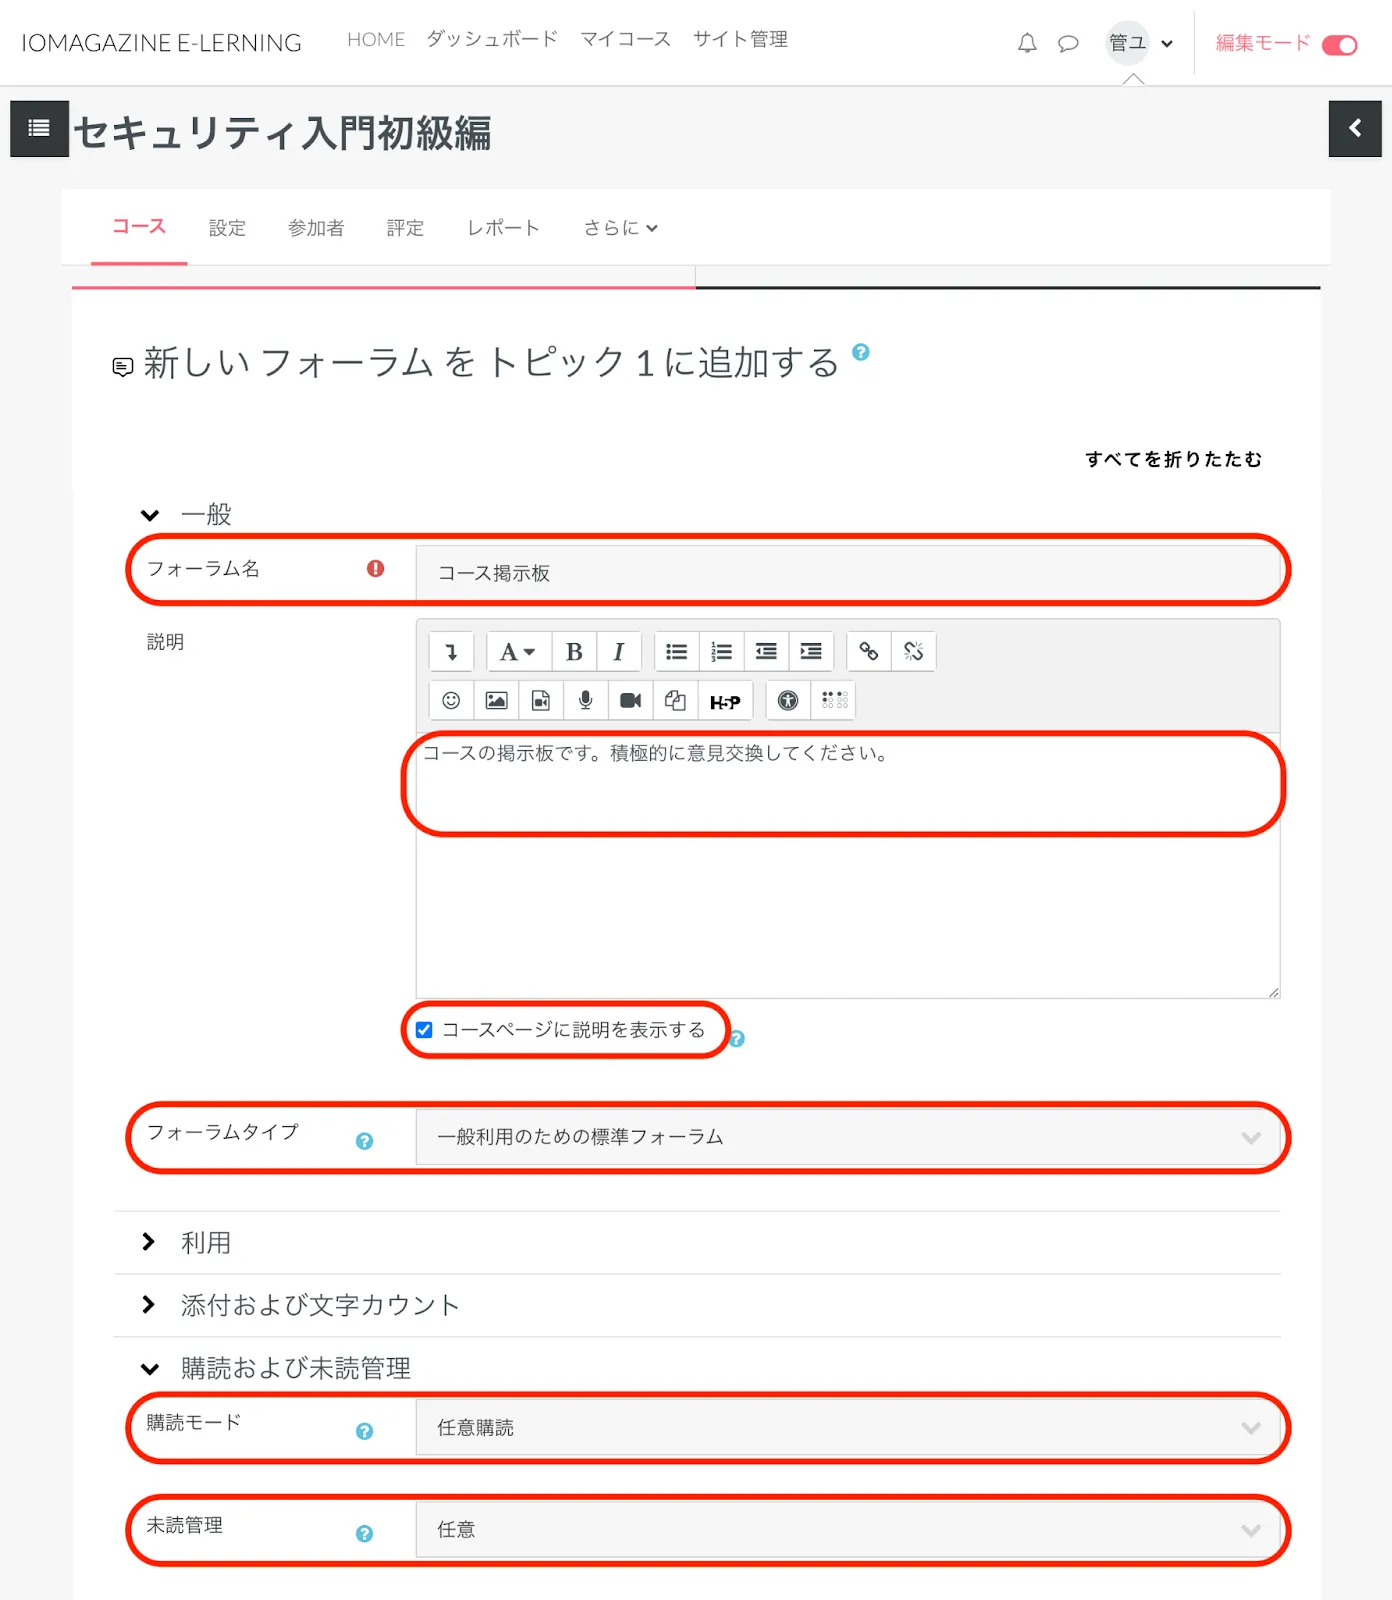The image size is (1392, 1600).
Task: Switch to the 参加者 tab
Action: 316,228
